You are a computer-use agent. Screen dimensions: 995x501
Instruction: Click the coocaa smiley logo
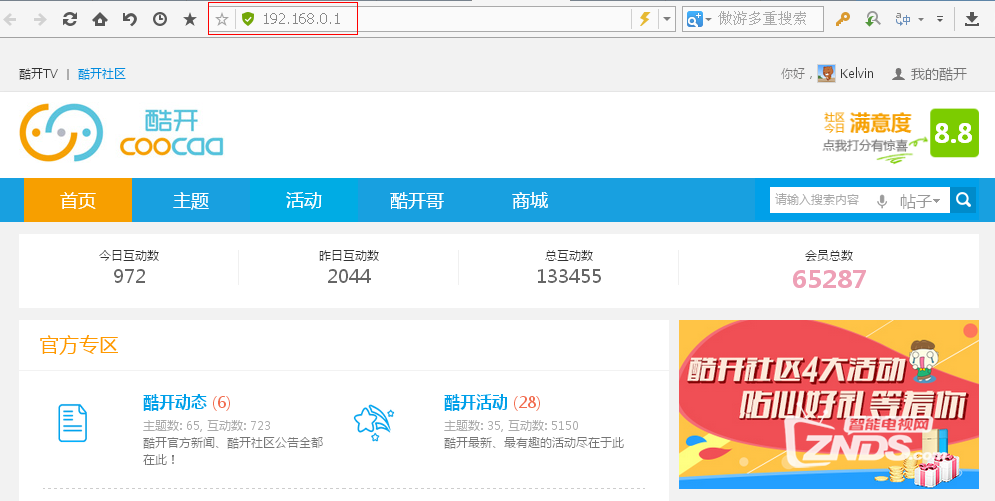[x=61, y=133]
